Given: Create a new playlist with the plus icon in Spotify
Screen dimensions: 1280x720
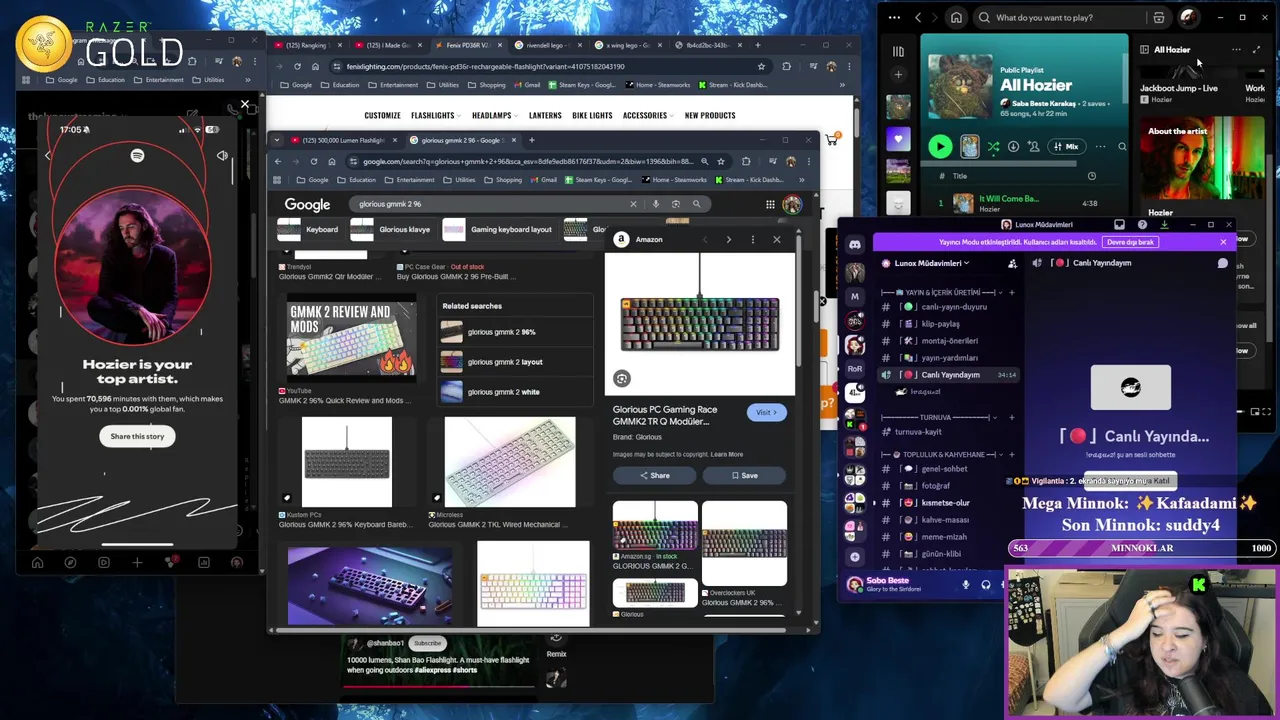Looking at the screenshot, I should pos(898,75).
